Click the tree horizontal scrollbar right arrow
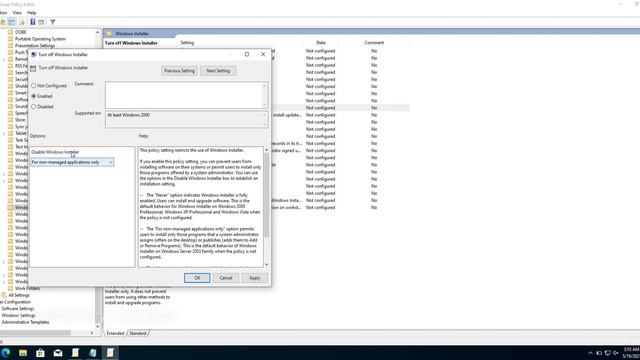 (x=92, y=333)
